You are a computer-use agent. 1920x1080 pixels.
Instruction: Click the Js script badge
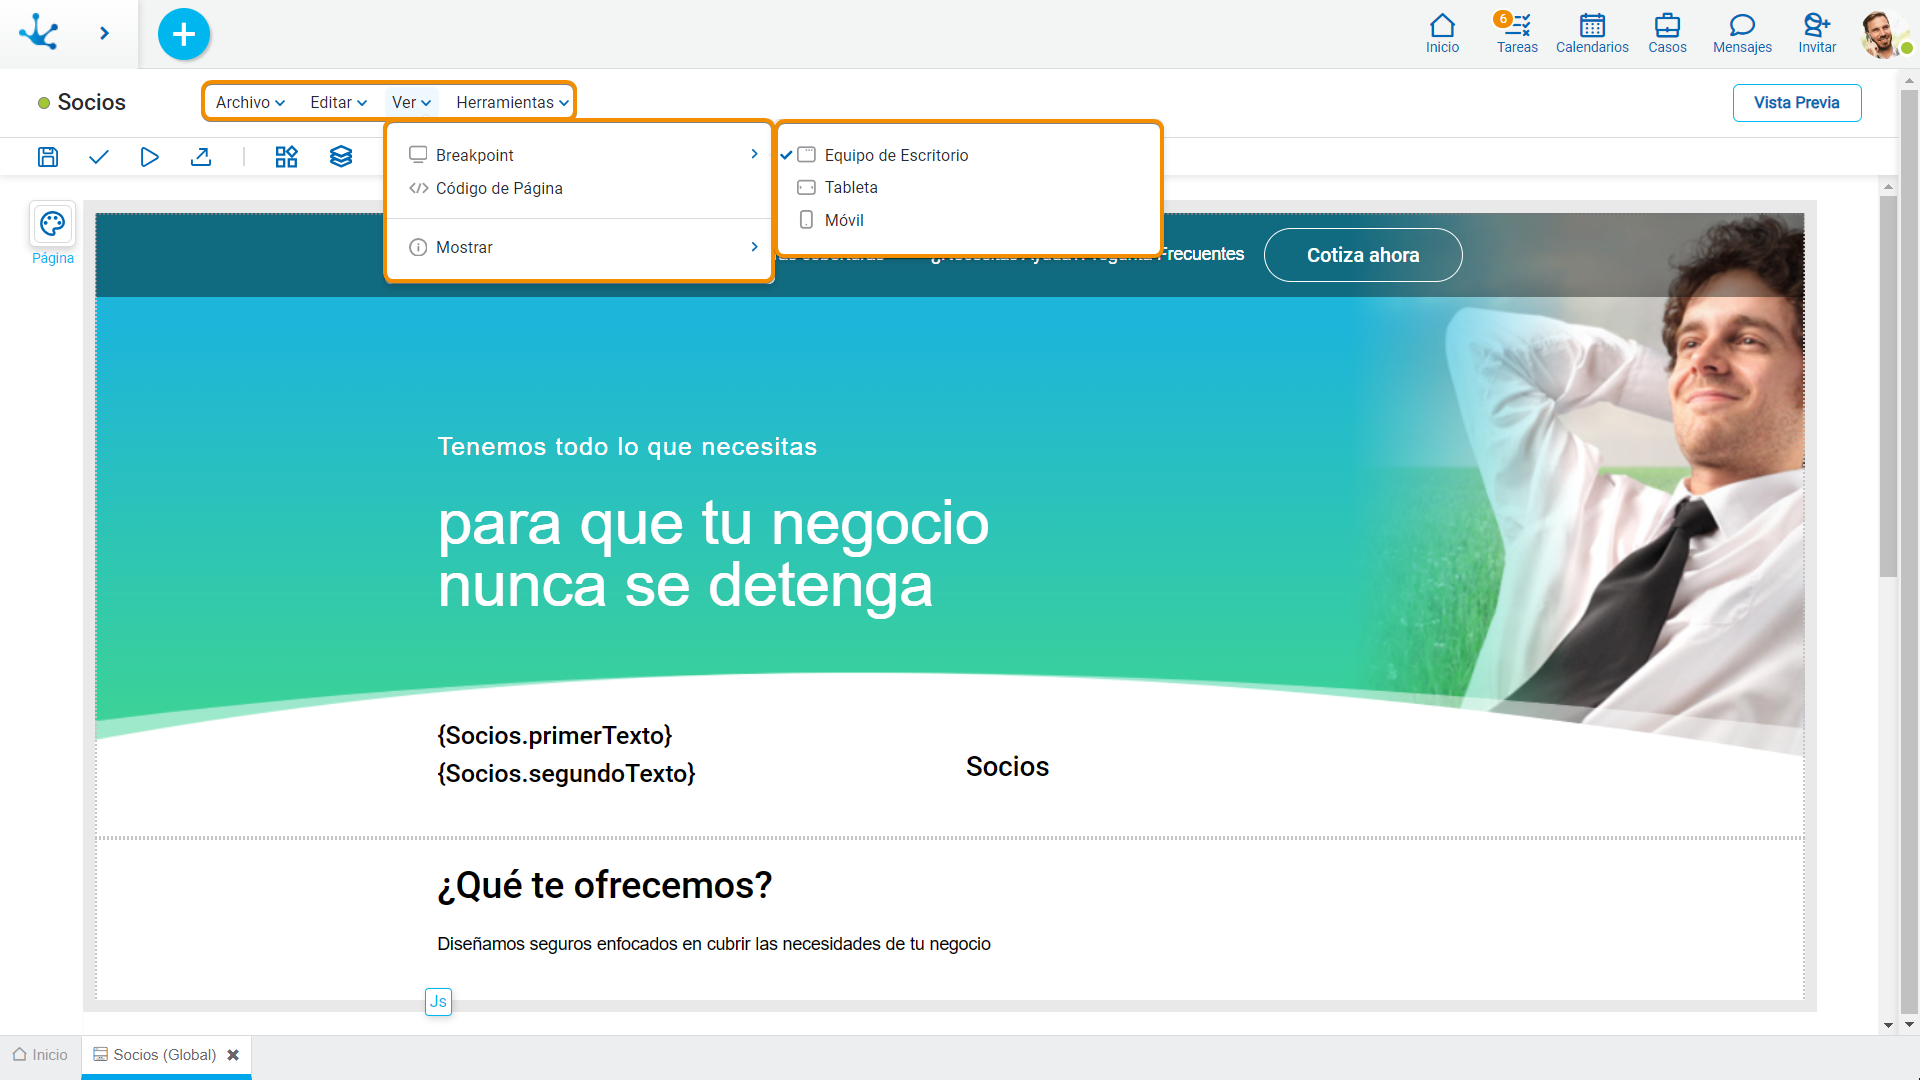(x=438, y=1001)
